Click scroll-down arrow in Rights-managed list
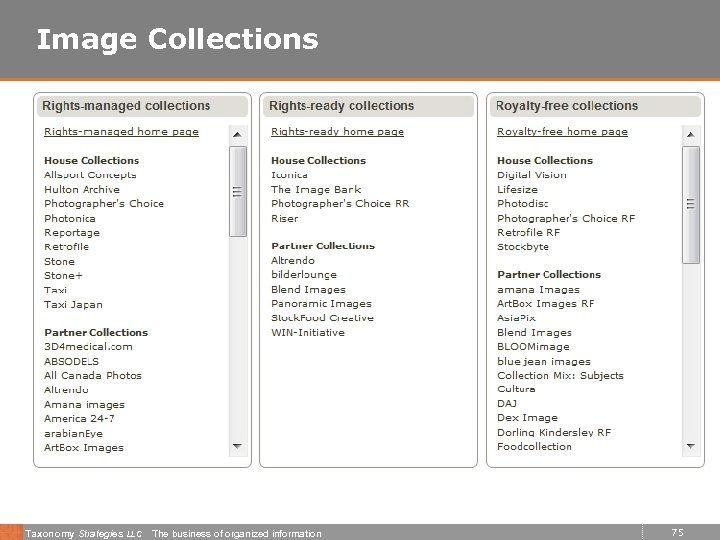 237,446
